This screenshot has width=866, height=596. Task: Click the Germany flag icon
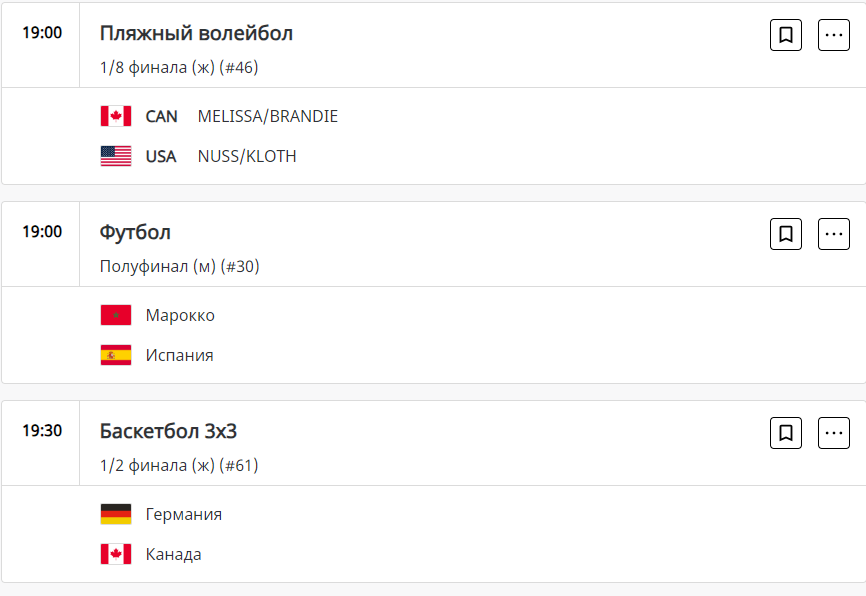coord(116,514)
